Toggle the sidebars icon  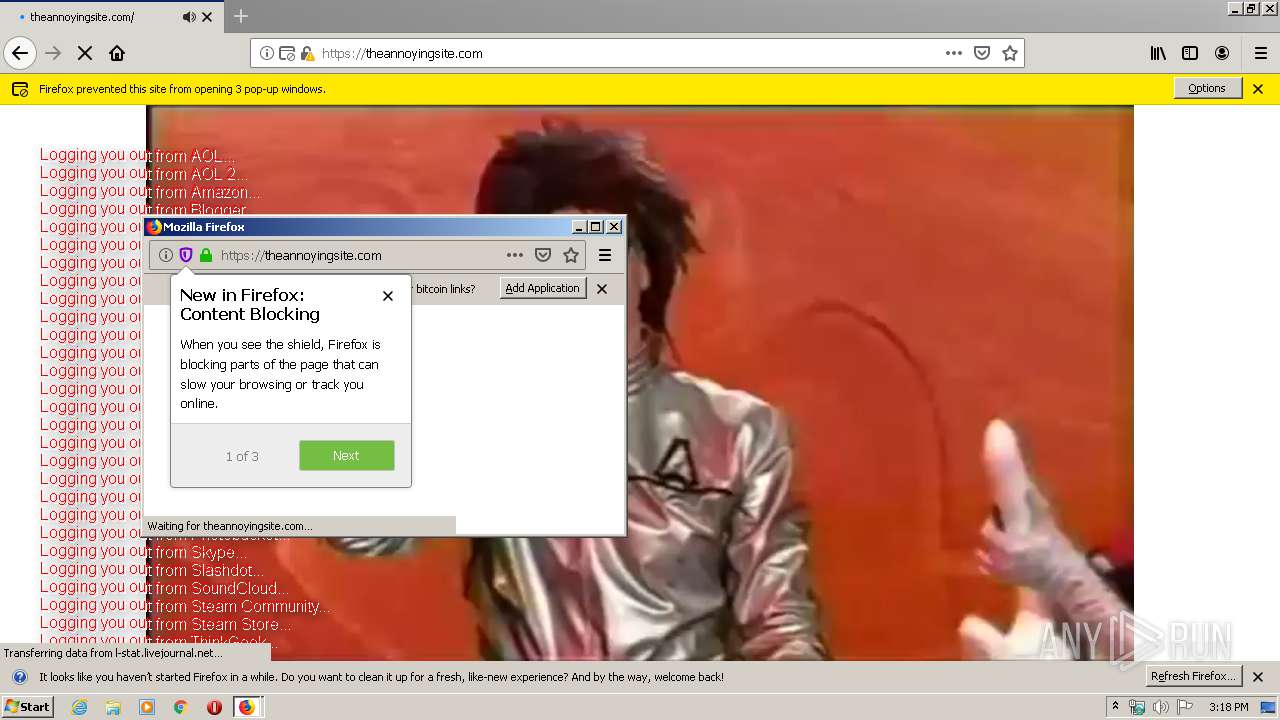(x=1190, y=53)
